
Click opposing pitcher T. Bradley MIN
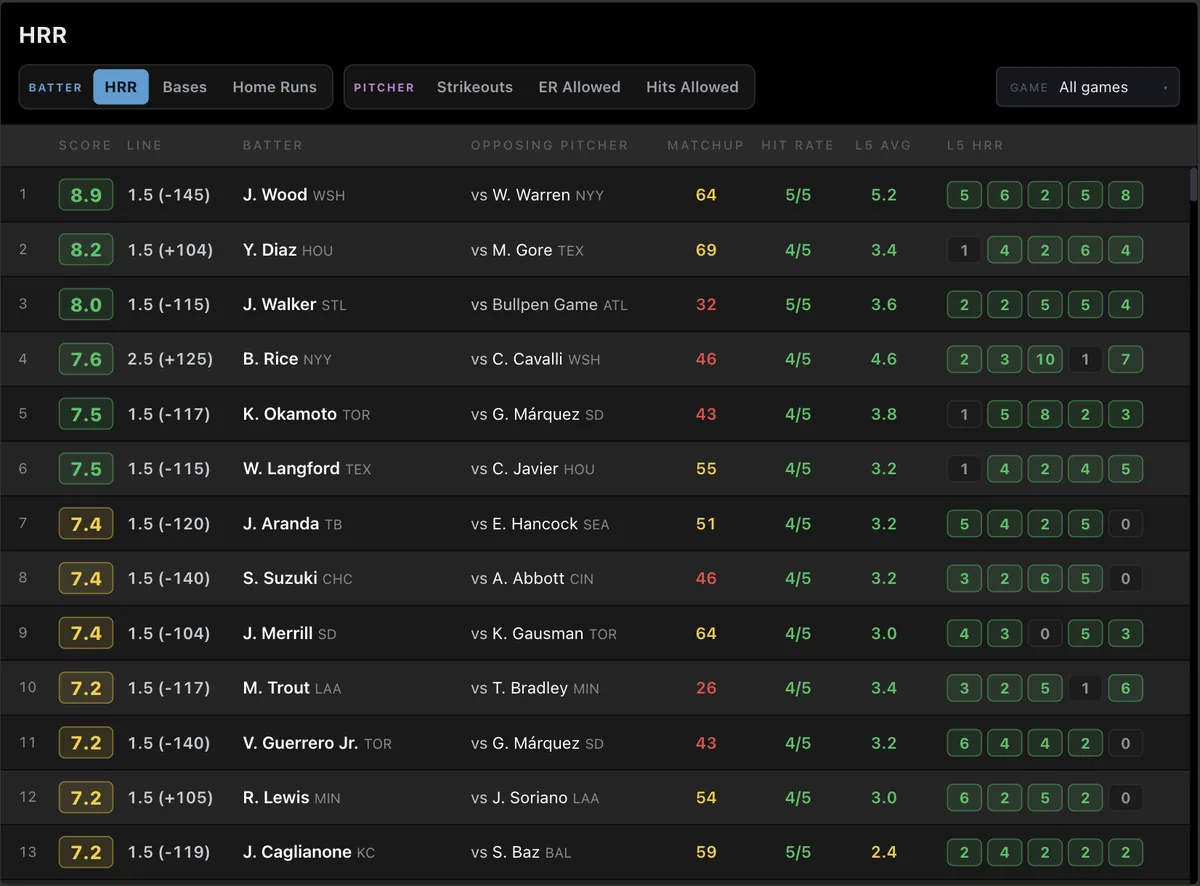click(x=536, y=688)
